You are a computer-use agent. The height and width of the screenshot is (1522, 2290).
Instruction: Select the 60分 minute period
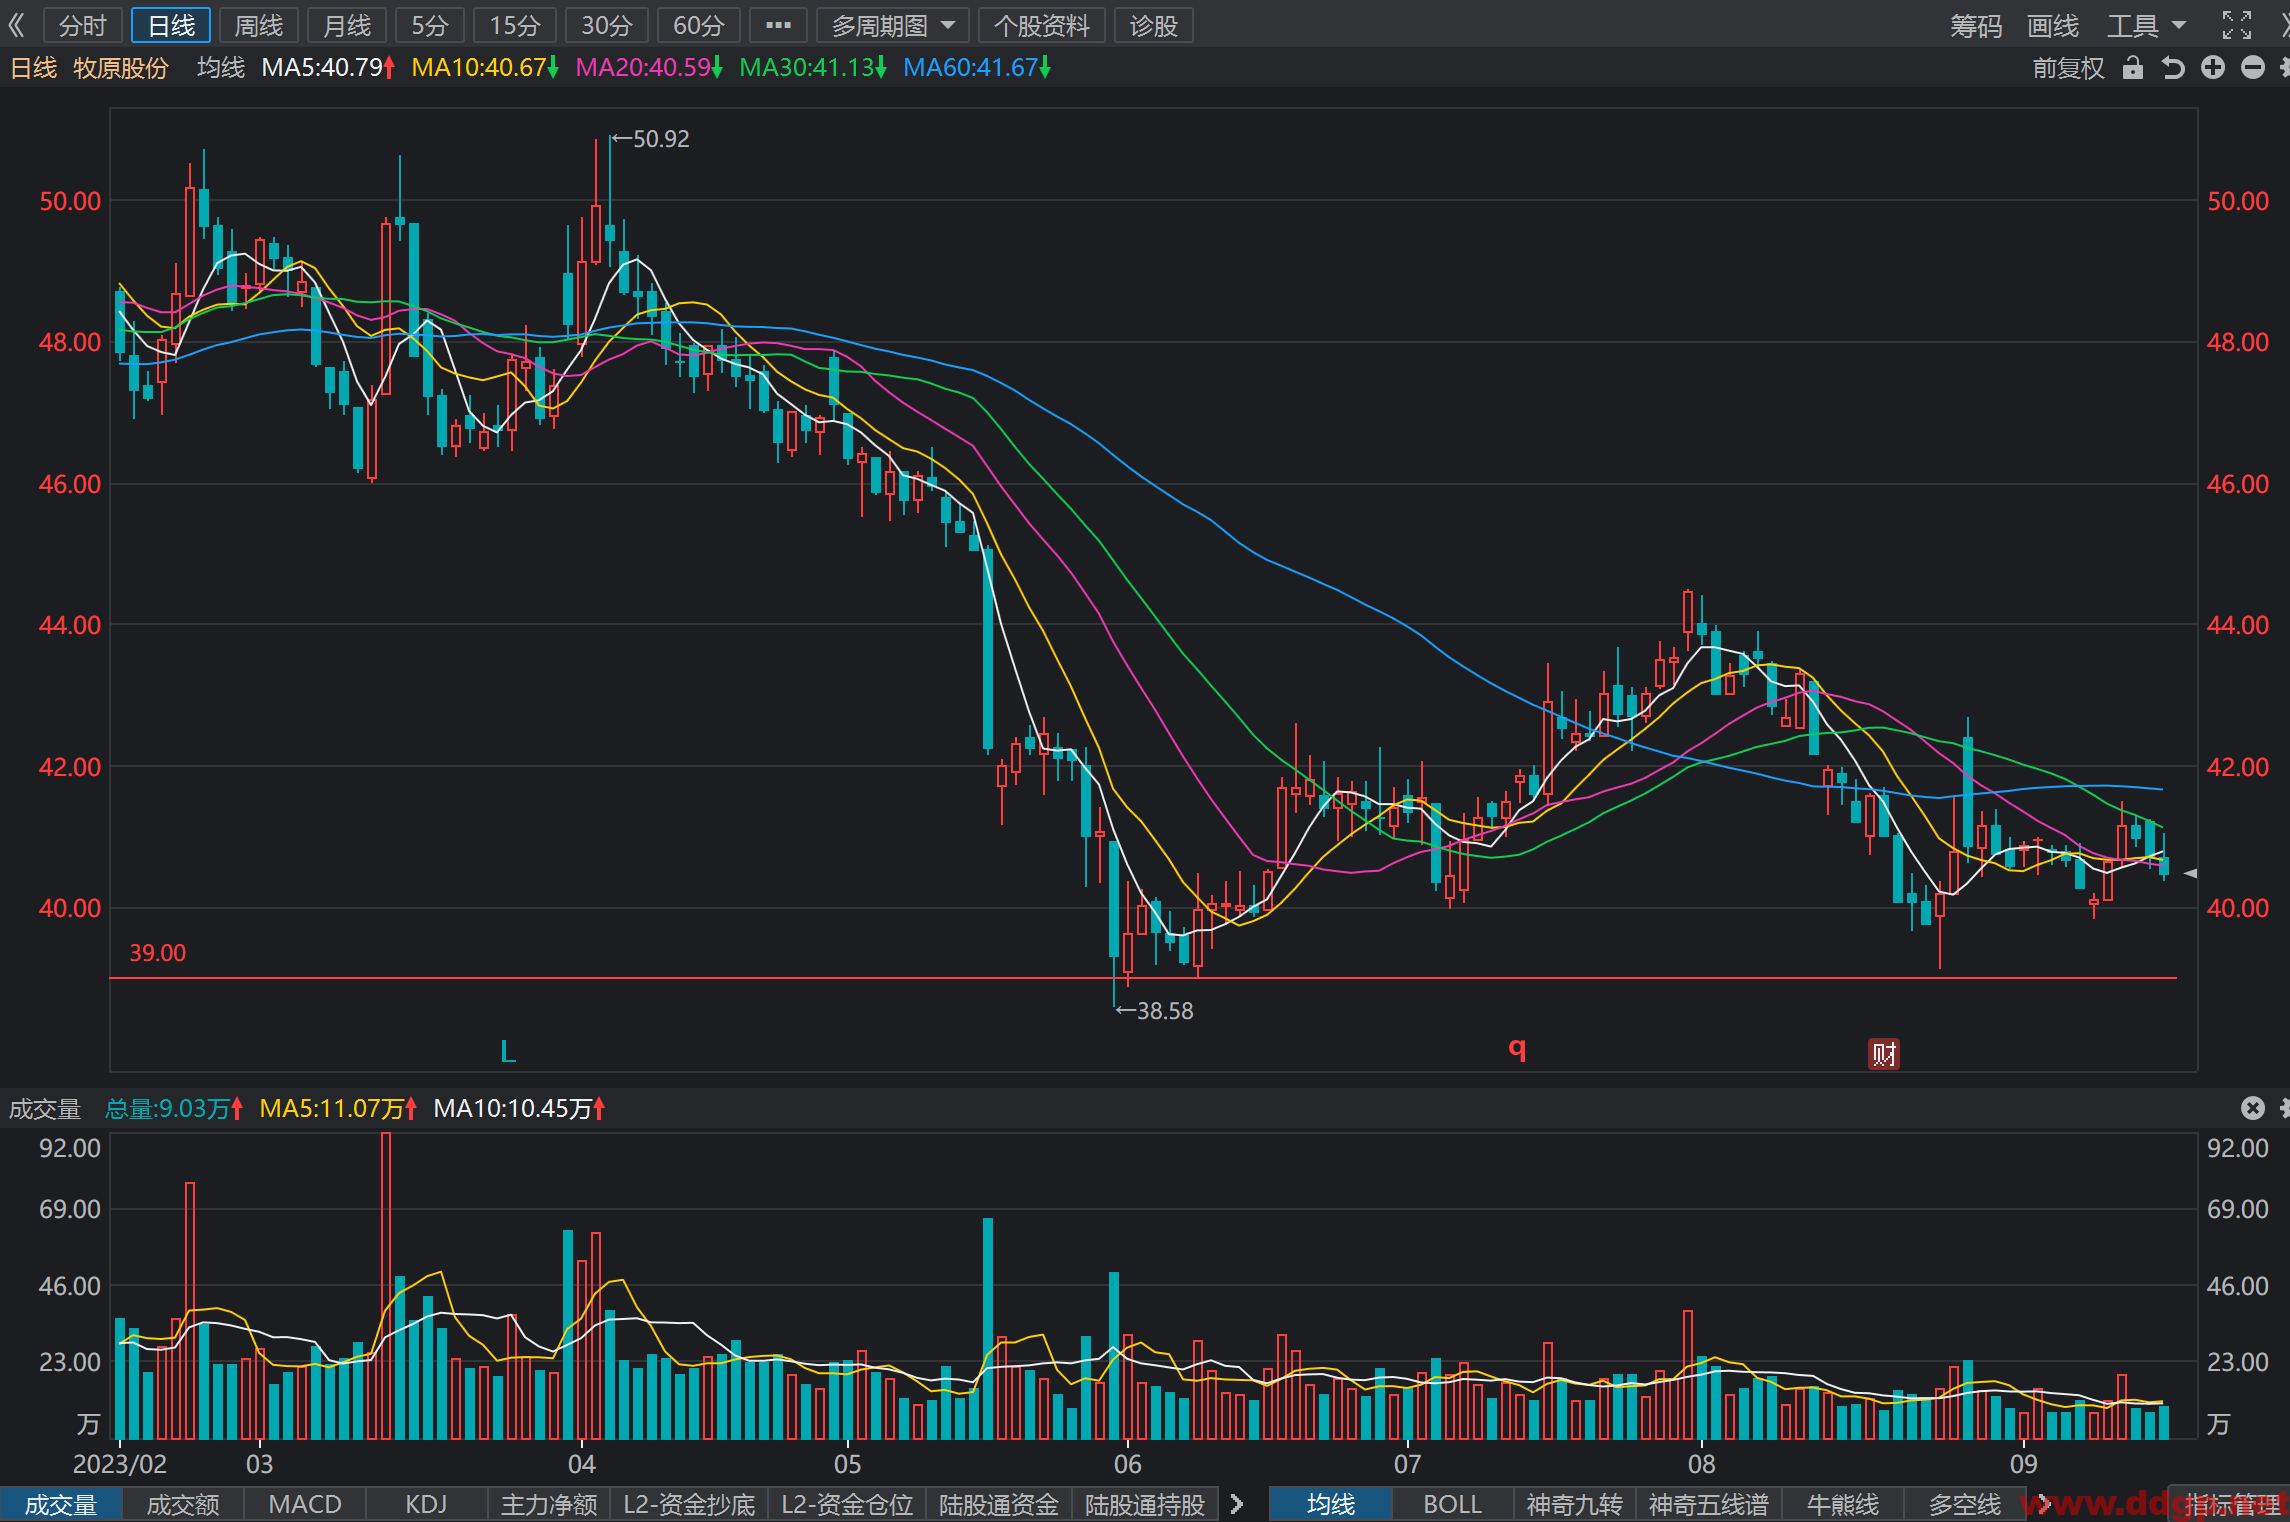tap(698, 25)
